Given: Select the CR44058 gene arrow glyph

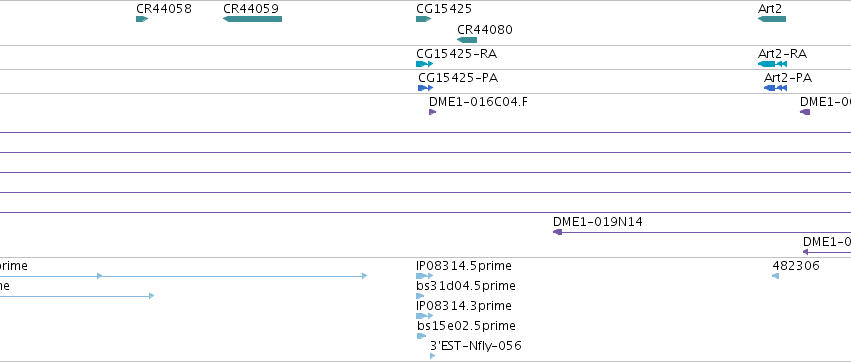Looking at the screenshot, I should pyautogui.click(x=142, y=19).
